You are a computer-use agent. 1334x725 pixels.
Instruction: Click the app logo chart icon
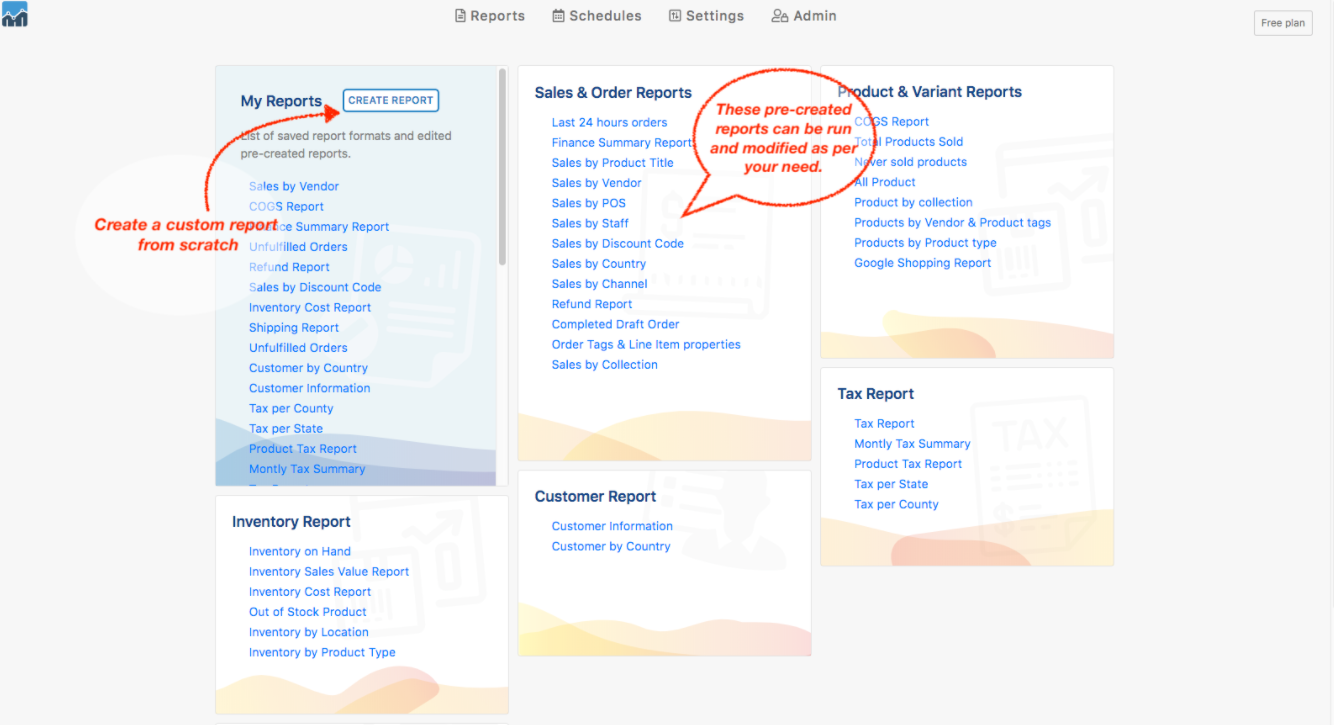[x=15, y=14]
